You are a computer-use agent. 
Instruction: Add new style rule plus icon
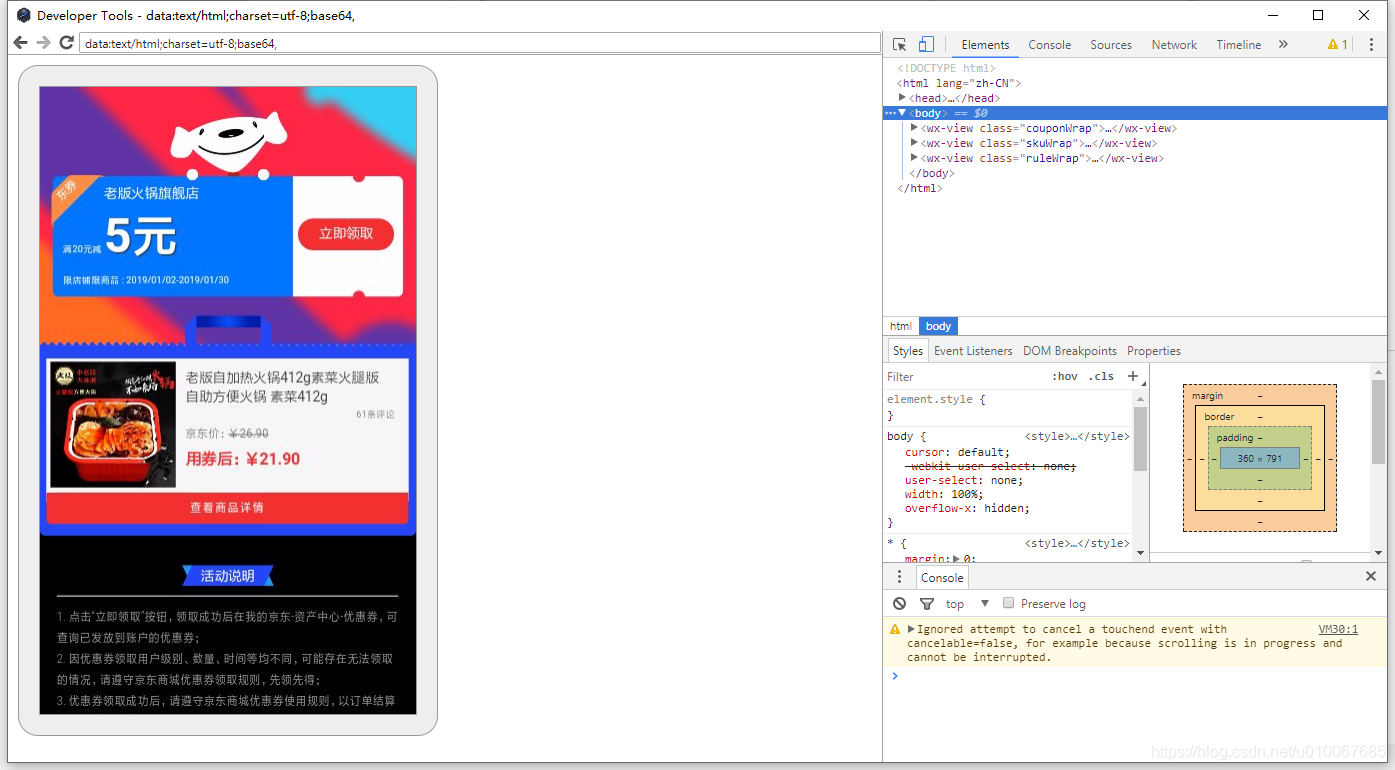[x=1133, y=376]
